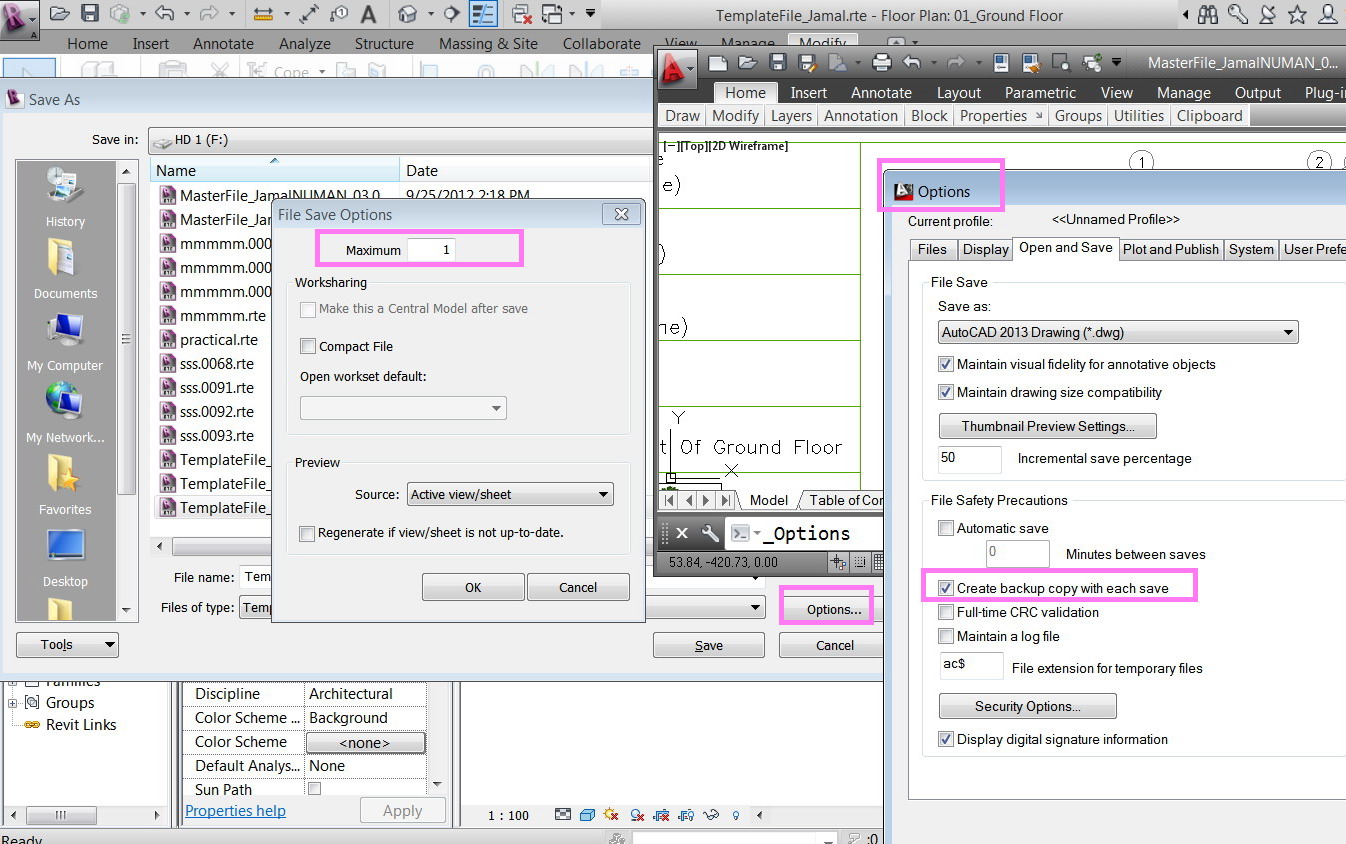Click the Visual Style cube icon in view control bar
This screenshot has width=1346, height=844.
click(587, 815)
